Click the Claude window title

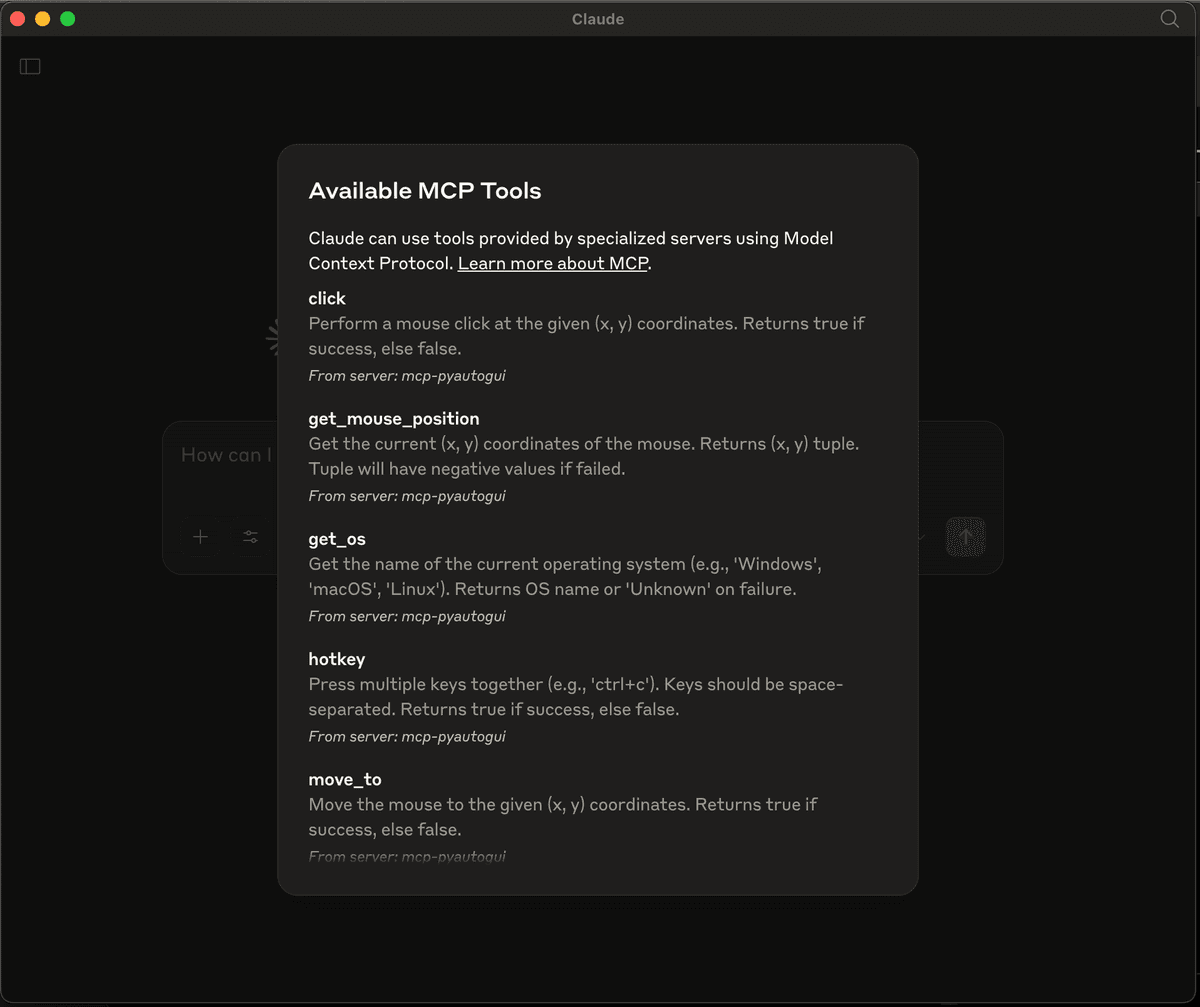click(x=598, y=19)
